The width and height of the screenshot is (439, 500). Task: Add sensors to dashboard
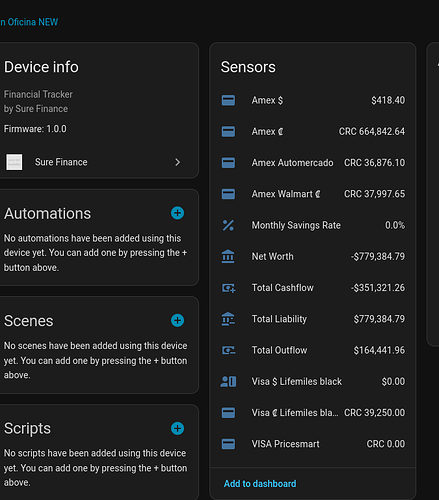260,484
